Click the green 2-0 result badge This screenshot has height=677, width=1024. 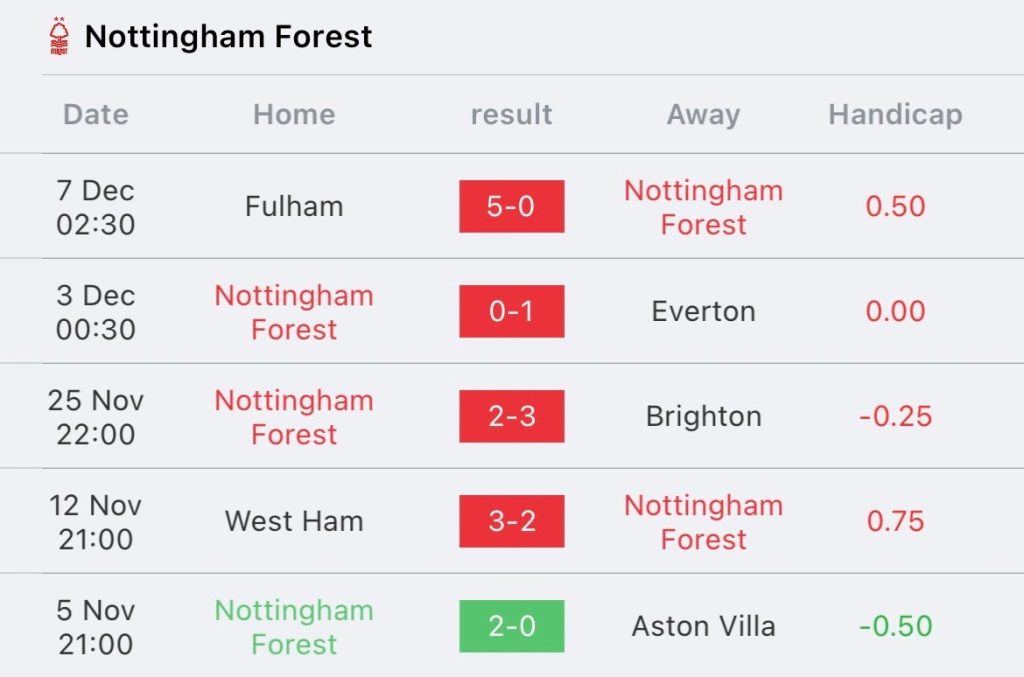click(511, 626)
